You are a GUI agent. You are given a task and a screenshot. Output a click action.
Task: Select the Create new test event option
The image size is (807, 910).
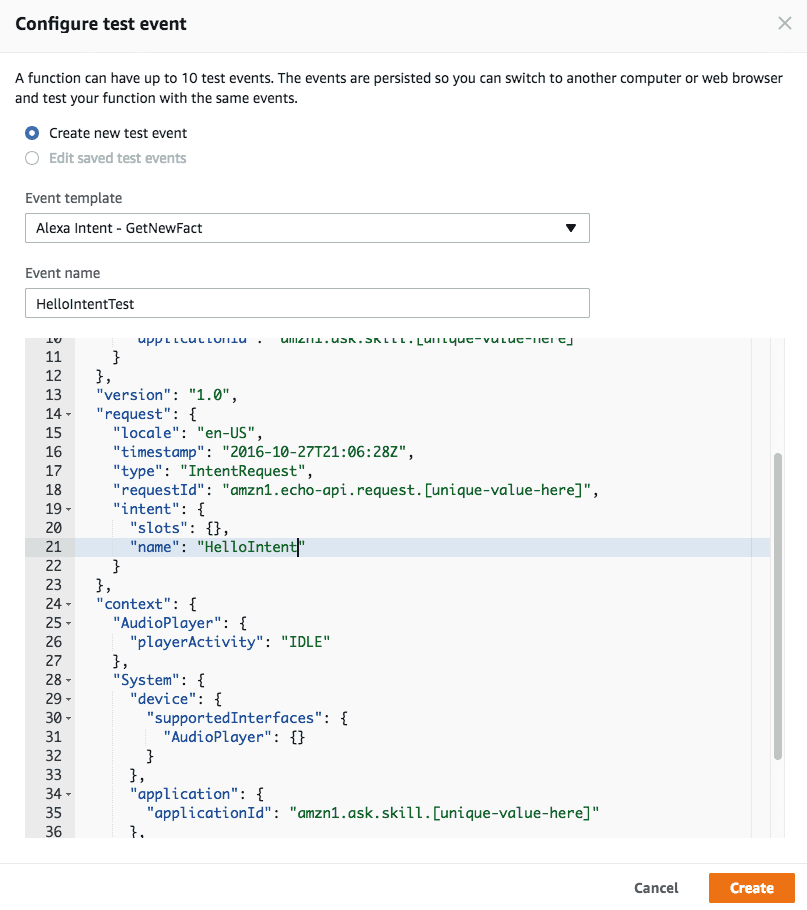(x=31, y=132)
